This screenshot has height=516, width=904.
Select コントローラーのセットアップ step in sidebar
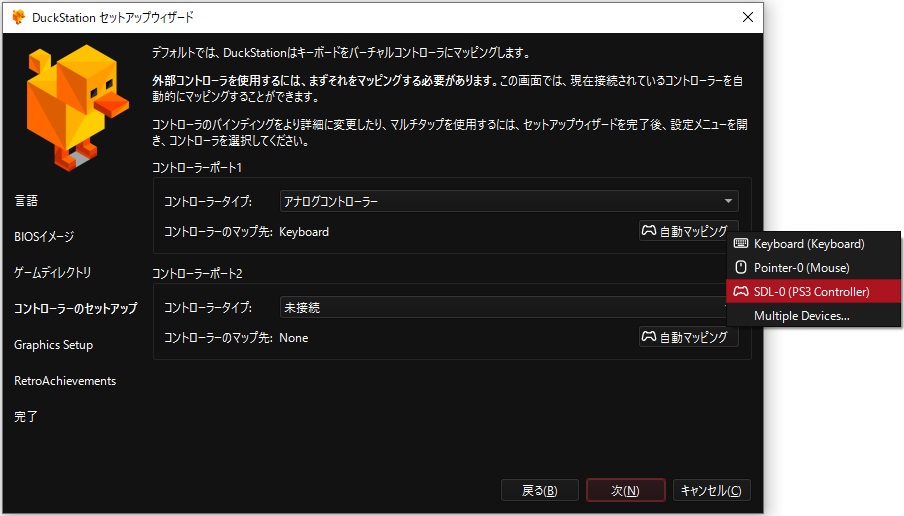click(x=76, y=308)
